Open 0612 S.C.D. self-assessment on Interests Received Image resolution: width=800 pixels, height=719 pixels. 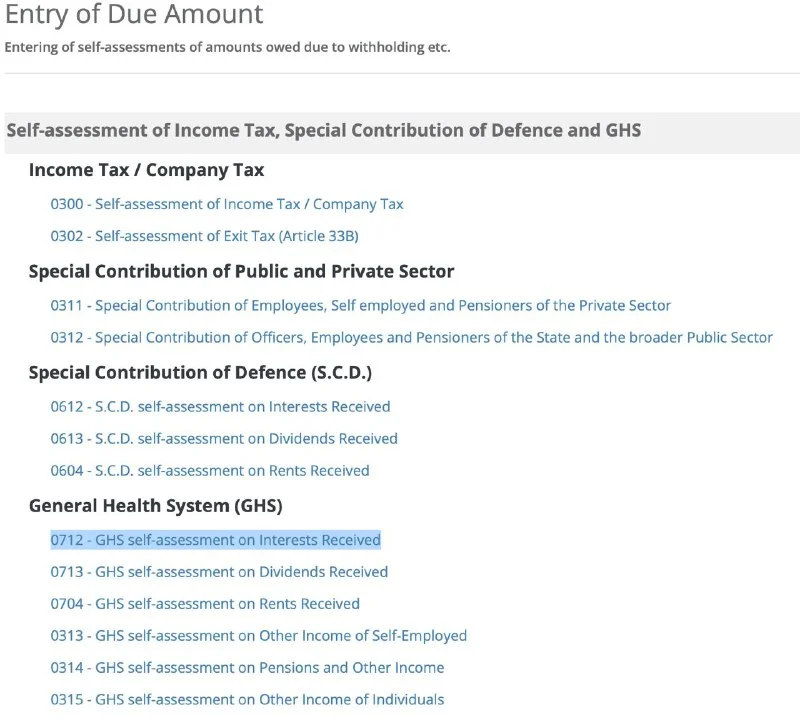click(220, 407)
